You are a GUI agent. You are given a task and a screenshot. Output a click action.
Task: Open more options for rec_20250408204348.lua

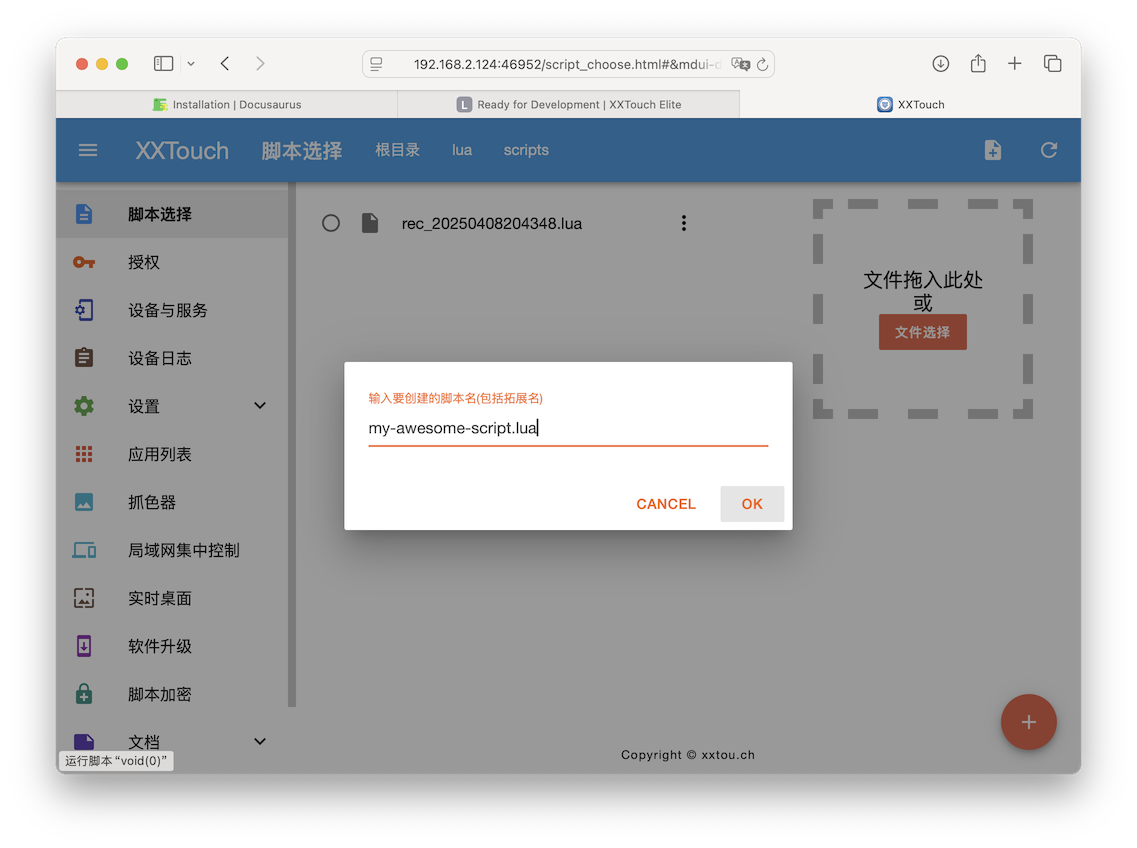[683, 223]
